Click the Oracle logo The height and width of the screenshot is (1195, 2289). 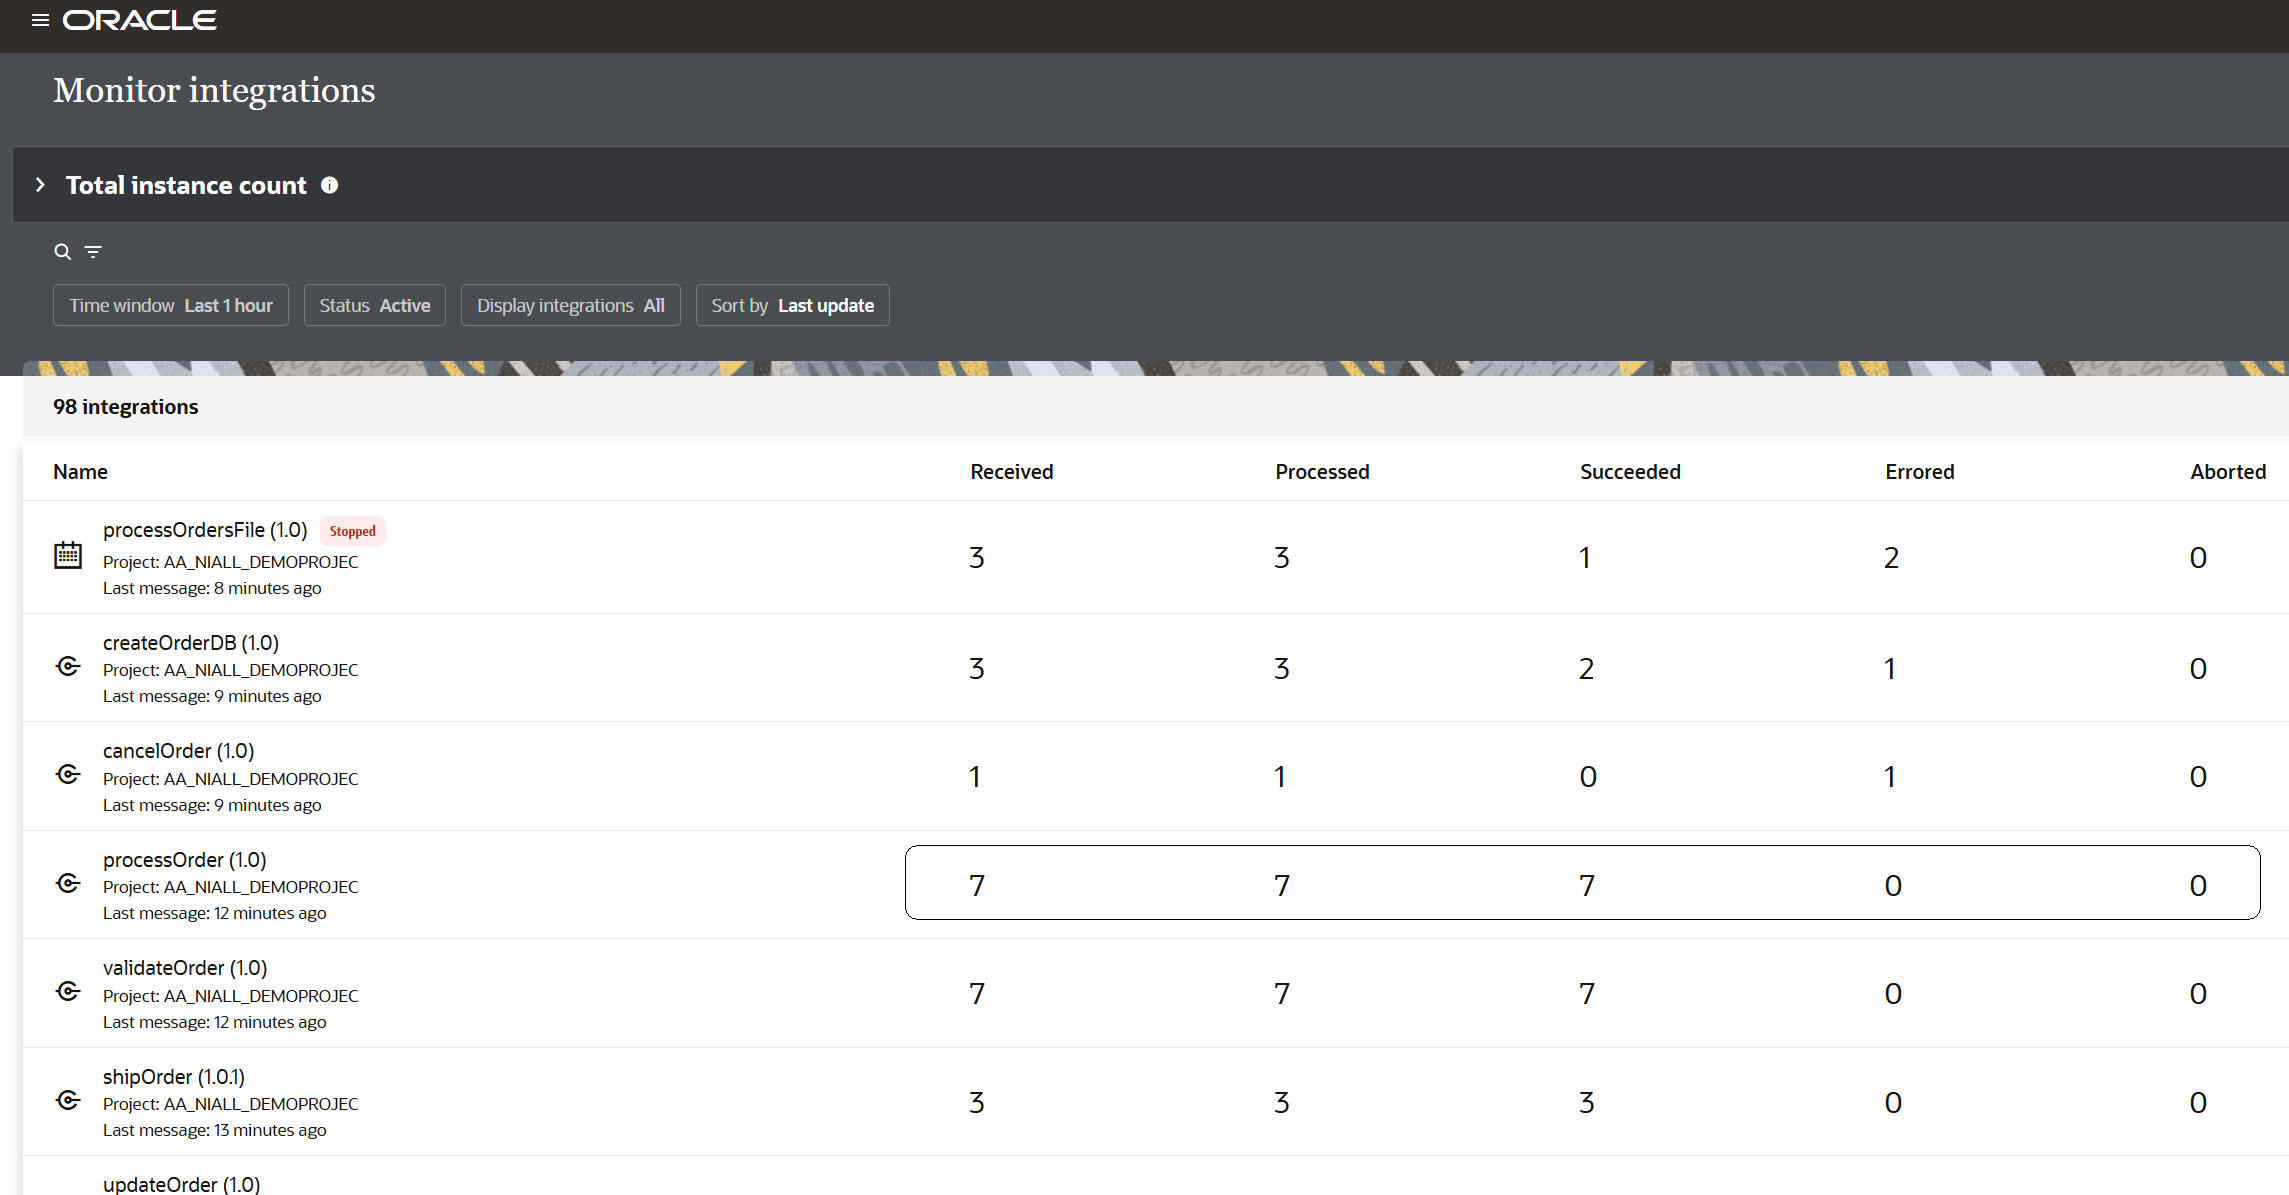pyautogui.click(x=140, y=20)
